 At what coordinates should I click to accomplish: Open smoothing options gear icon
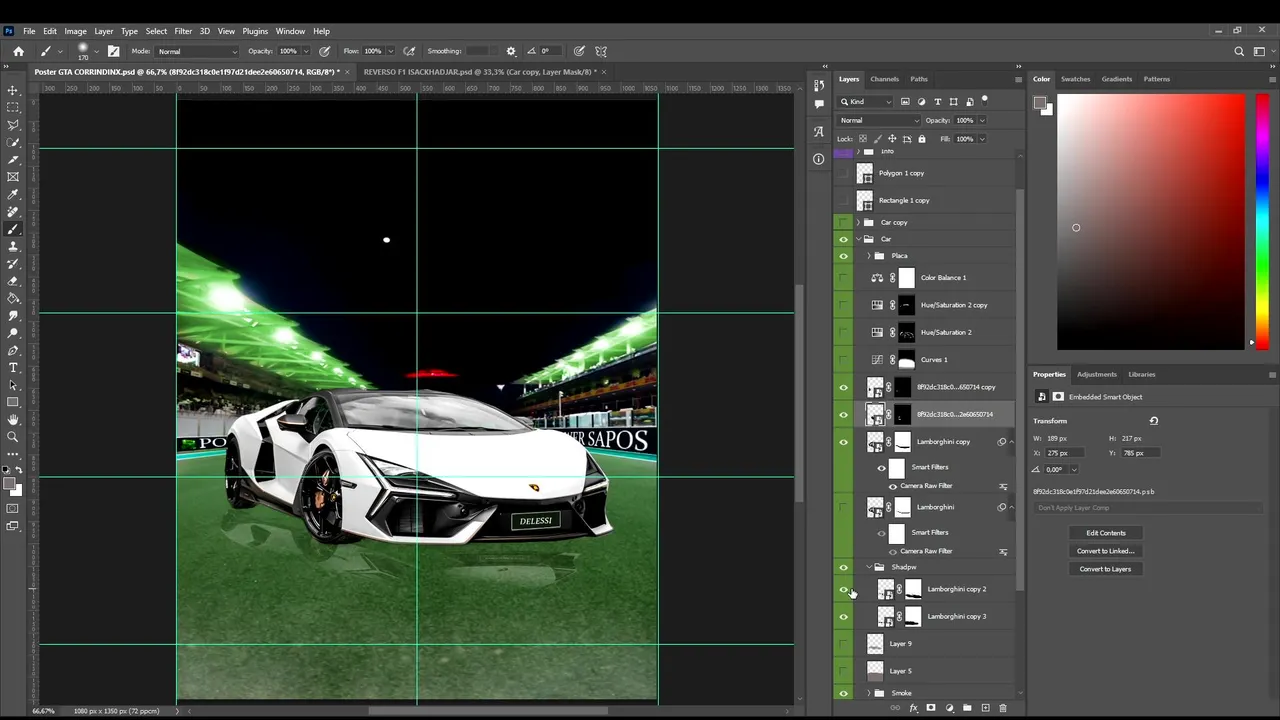[511, 51]
